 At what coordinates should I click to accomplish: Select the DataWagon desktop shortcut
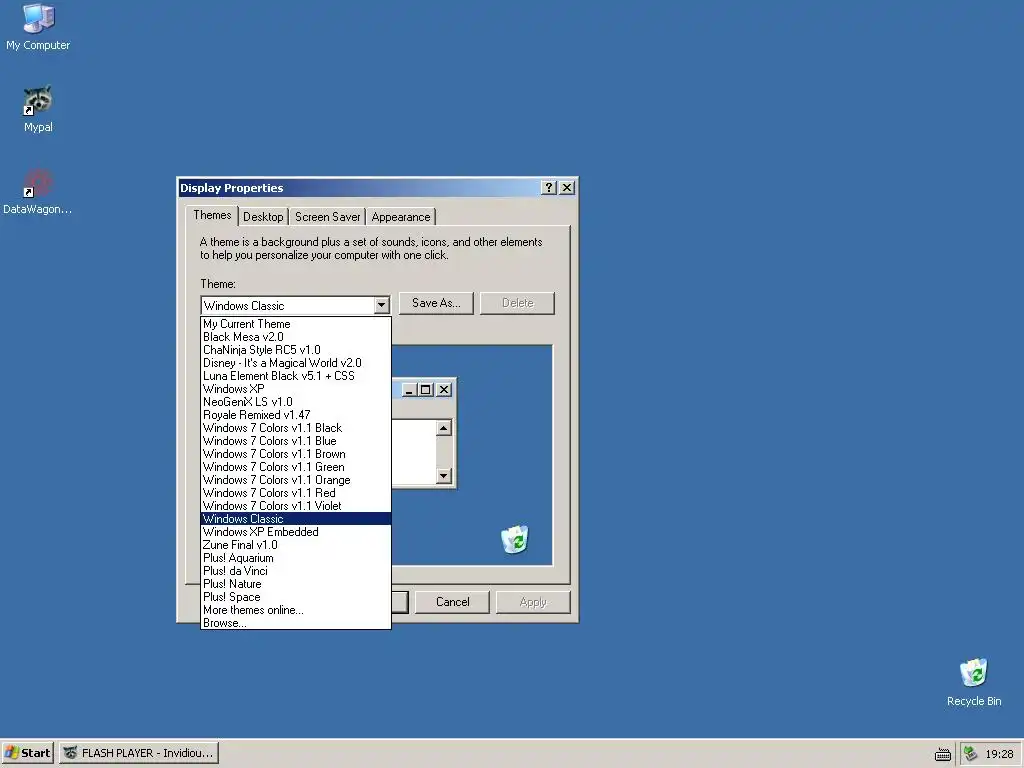tap(37, 191)
